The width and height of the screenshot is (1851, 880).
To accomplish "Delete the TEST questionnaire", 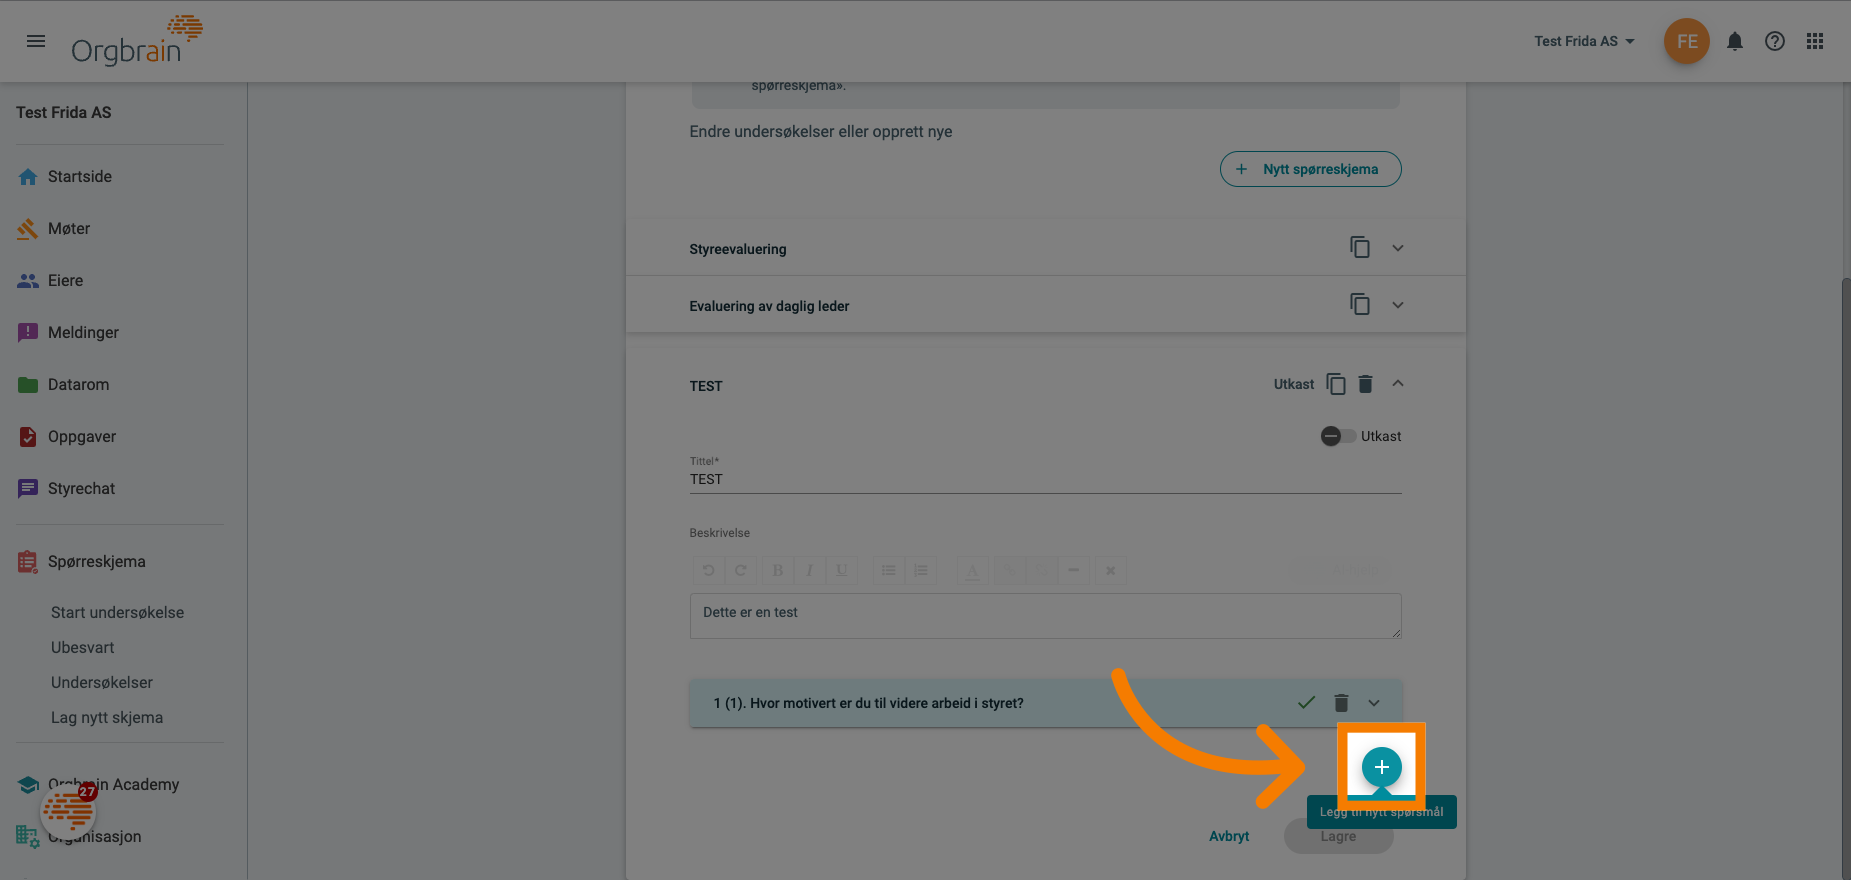I will (x=1366, y=384).
